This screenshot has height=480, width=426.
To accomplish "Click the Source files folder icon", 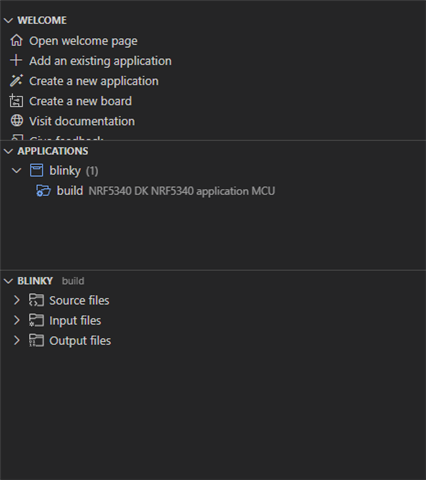I will click(36, 300).
